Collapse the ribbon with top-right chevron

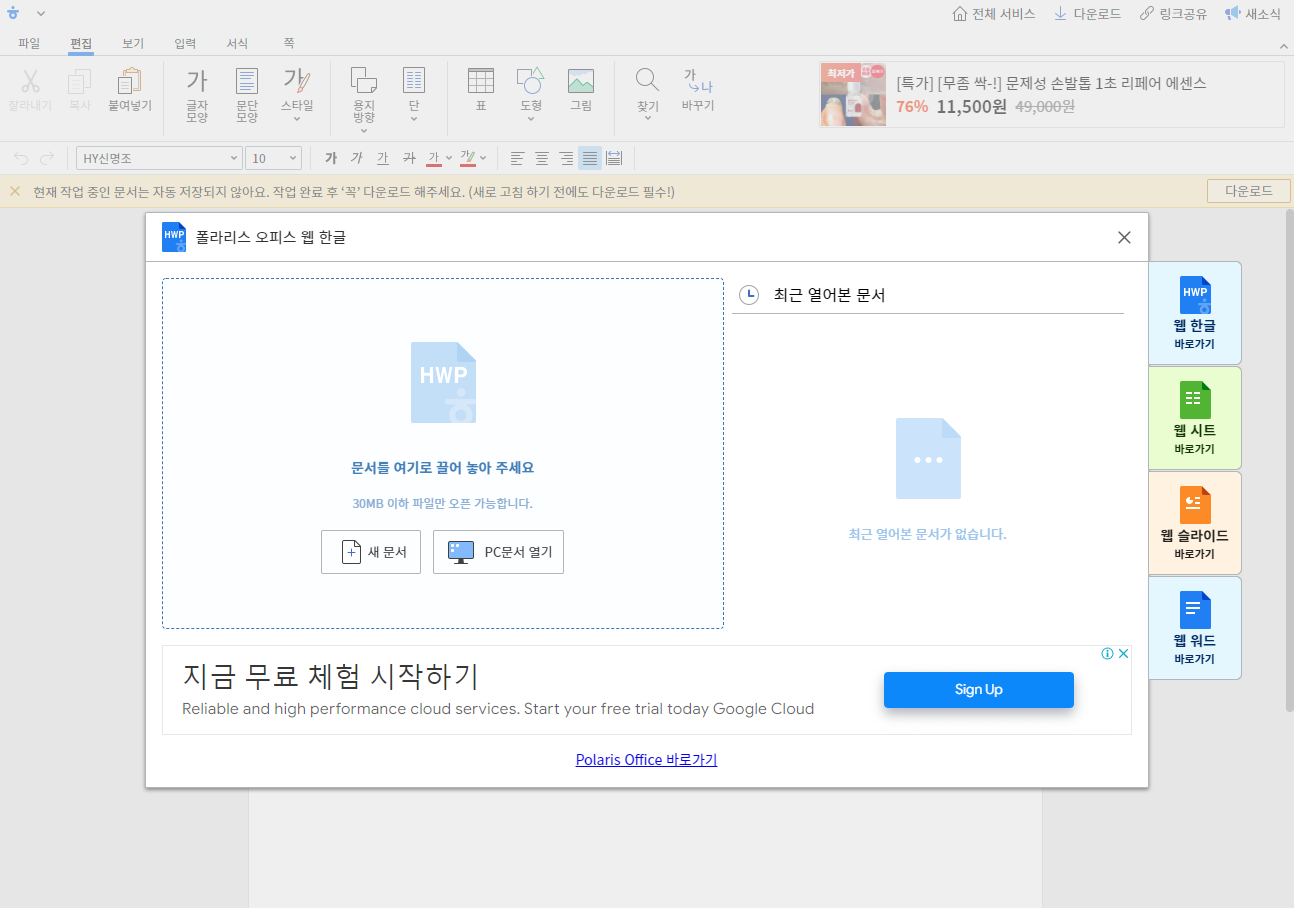1284,46
